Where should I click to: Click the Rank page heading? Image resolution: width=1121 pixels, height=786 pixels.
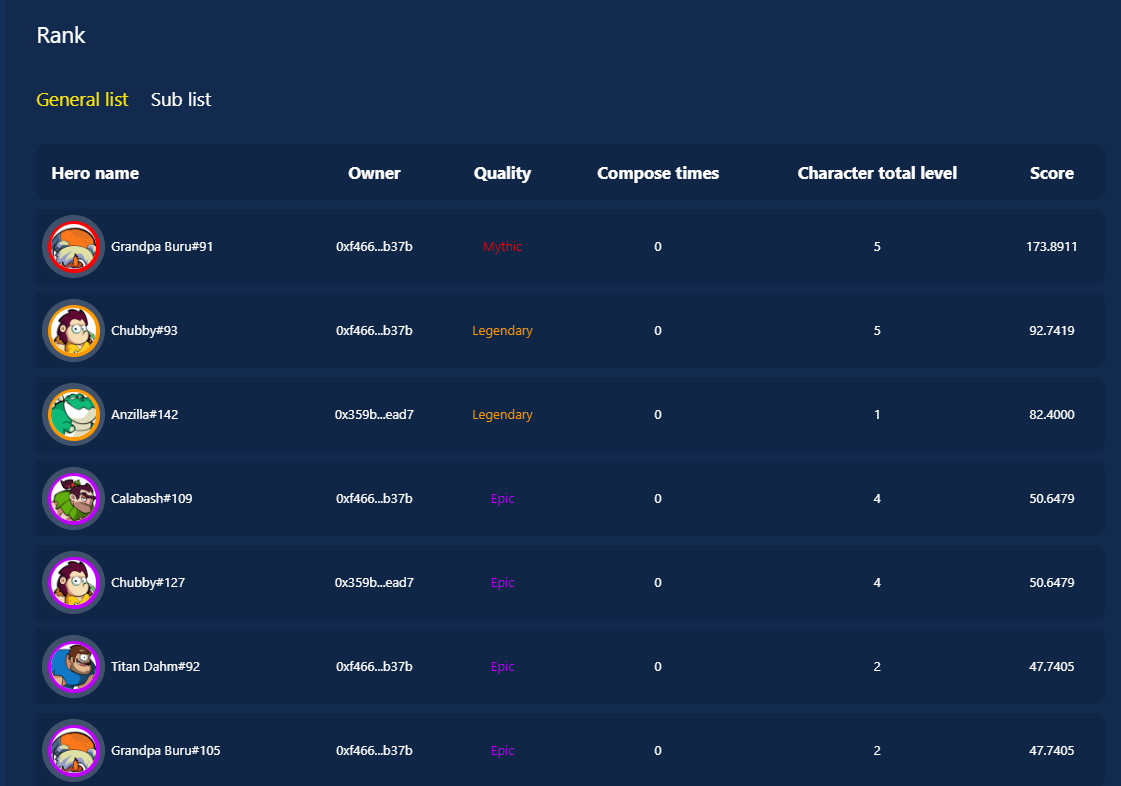(x=61, y=35)
